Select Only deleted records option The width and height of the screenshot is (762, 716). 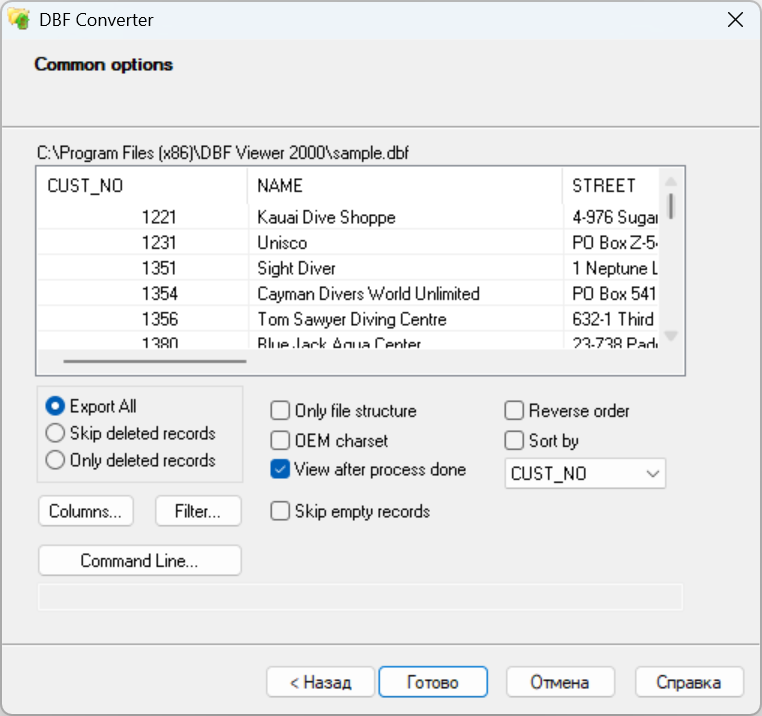point(56,461)
